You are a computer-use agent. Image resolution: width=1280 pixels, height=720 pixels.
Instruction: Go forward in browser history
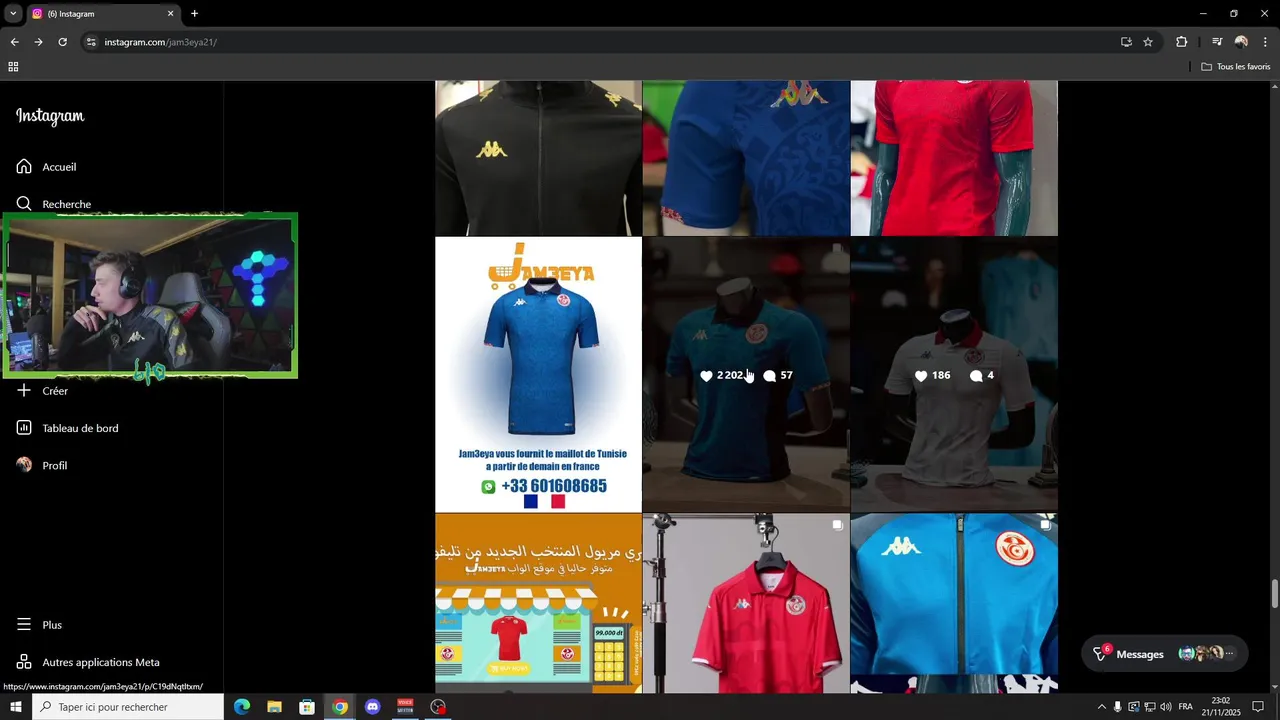tap(38, 42)
